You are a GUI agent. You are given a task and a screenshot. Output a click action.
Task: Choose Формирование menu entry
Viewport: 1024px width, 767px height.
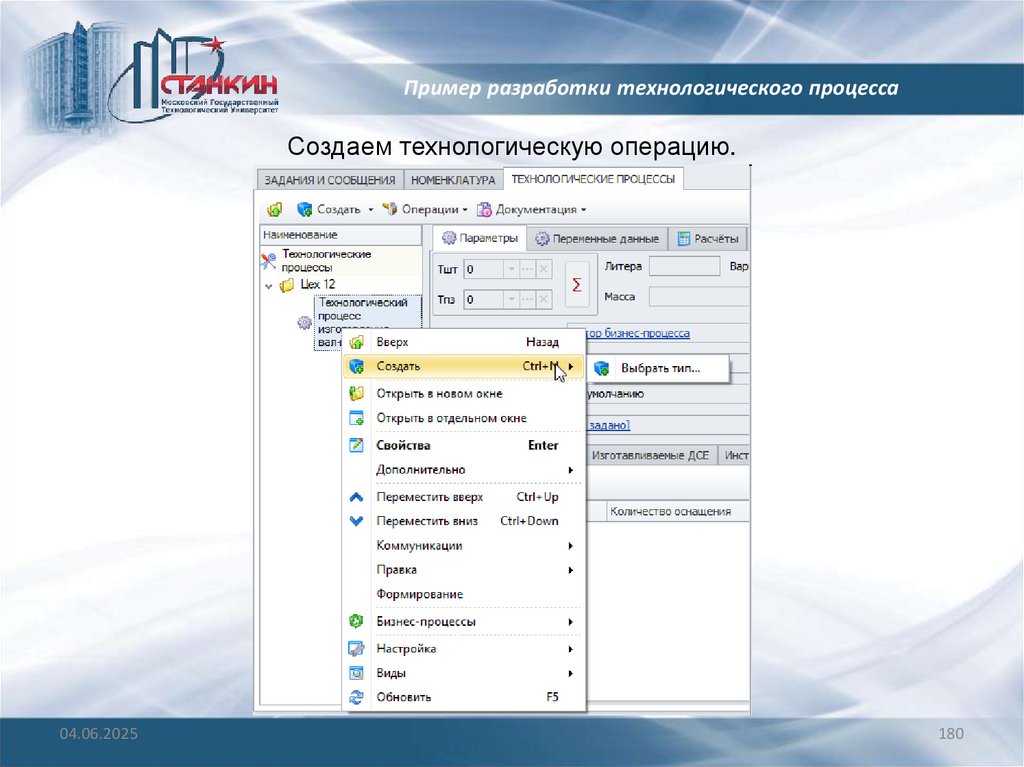click(463, 595)
